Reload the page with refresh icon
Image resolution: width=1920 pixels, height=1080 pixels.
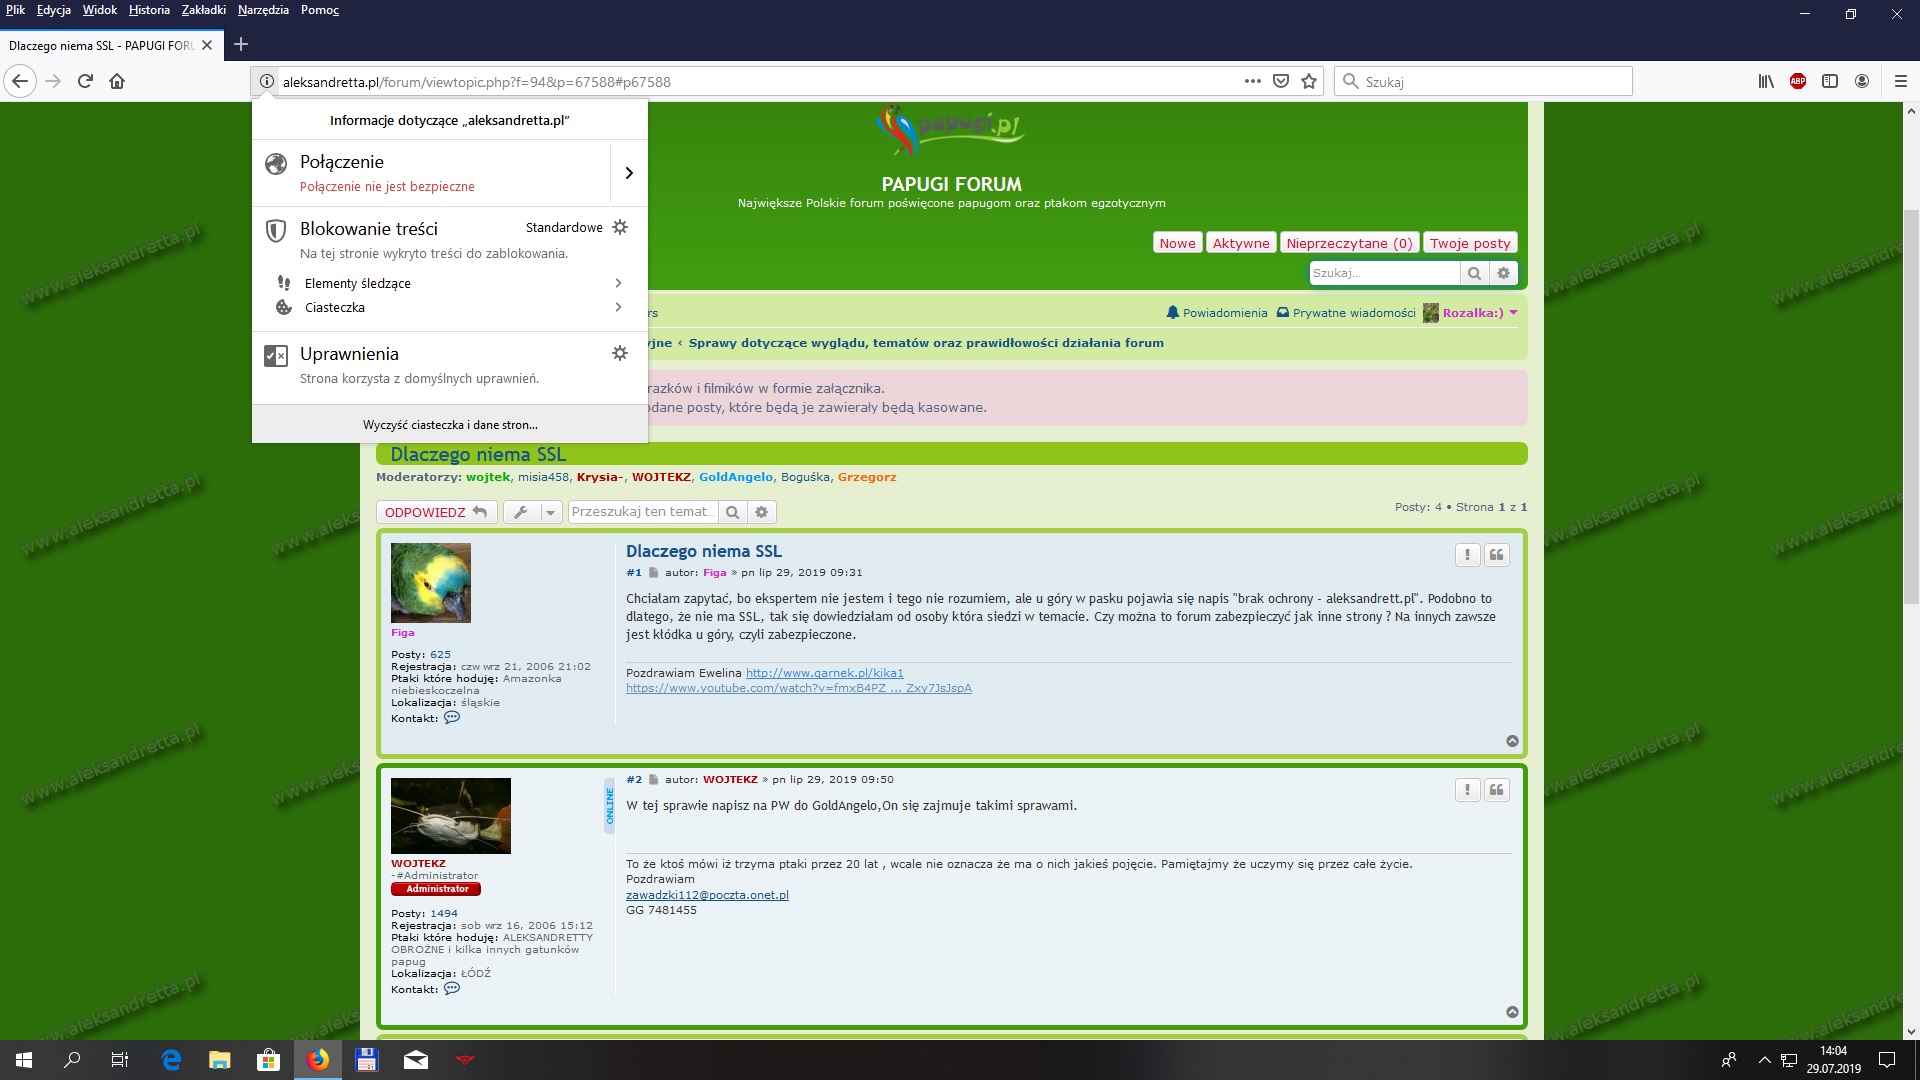(x=85, y=82)
